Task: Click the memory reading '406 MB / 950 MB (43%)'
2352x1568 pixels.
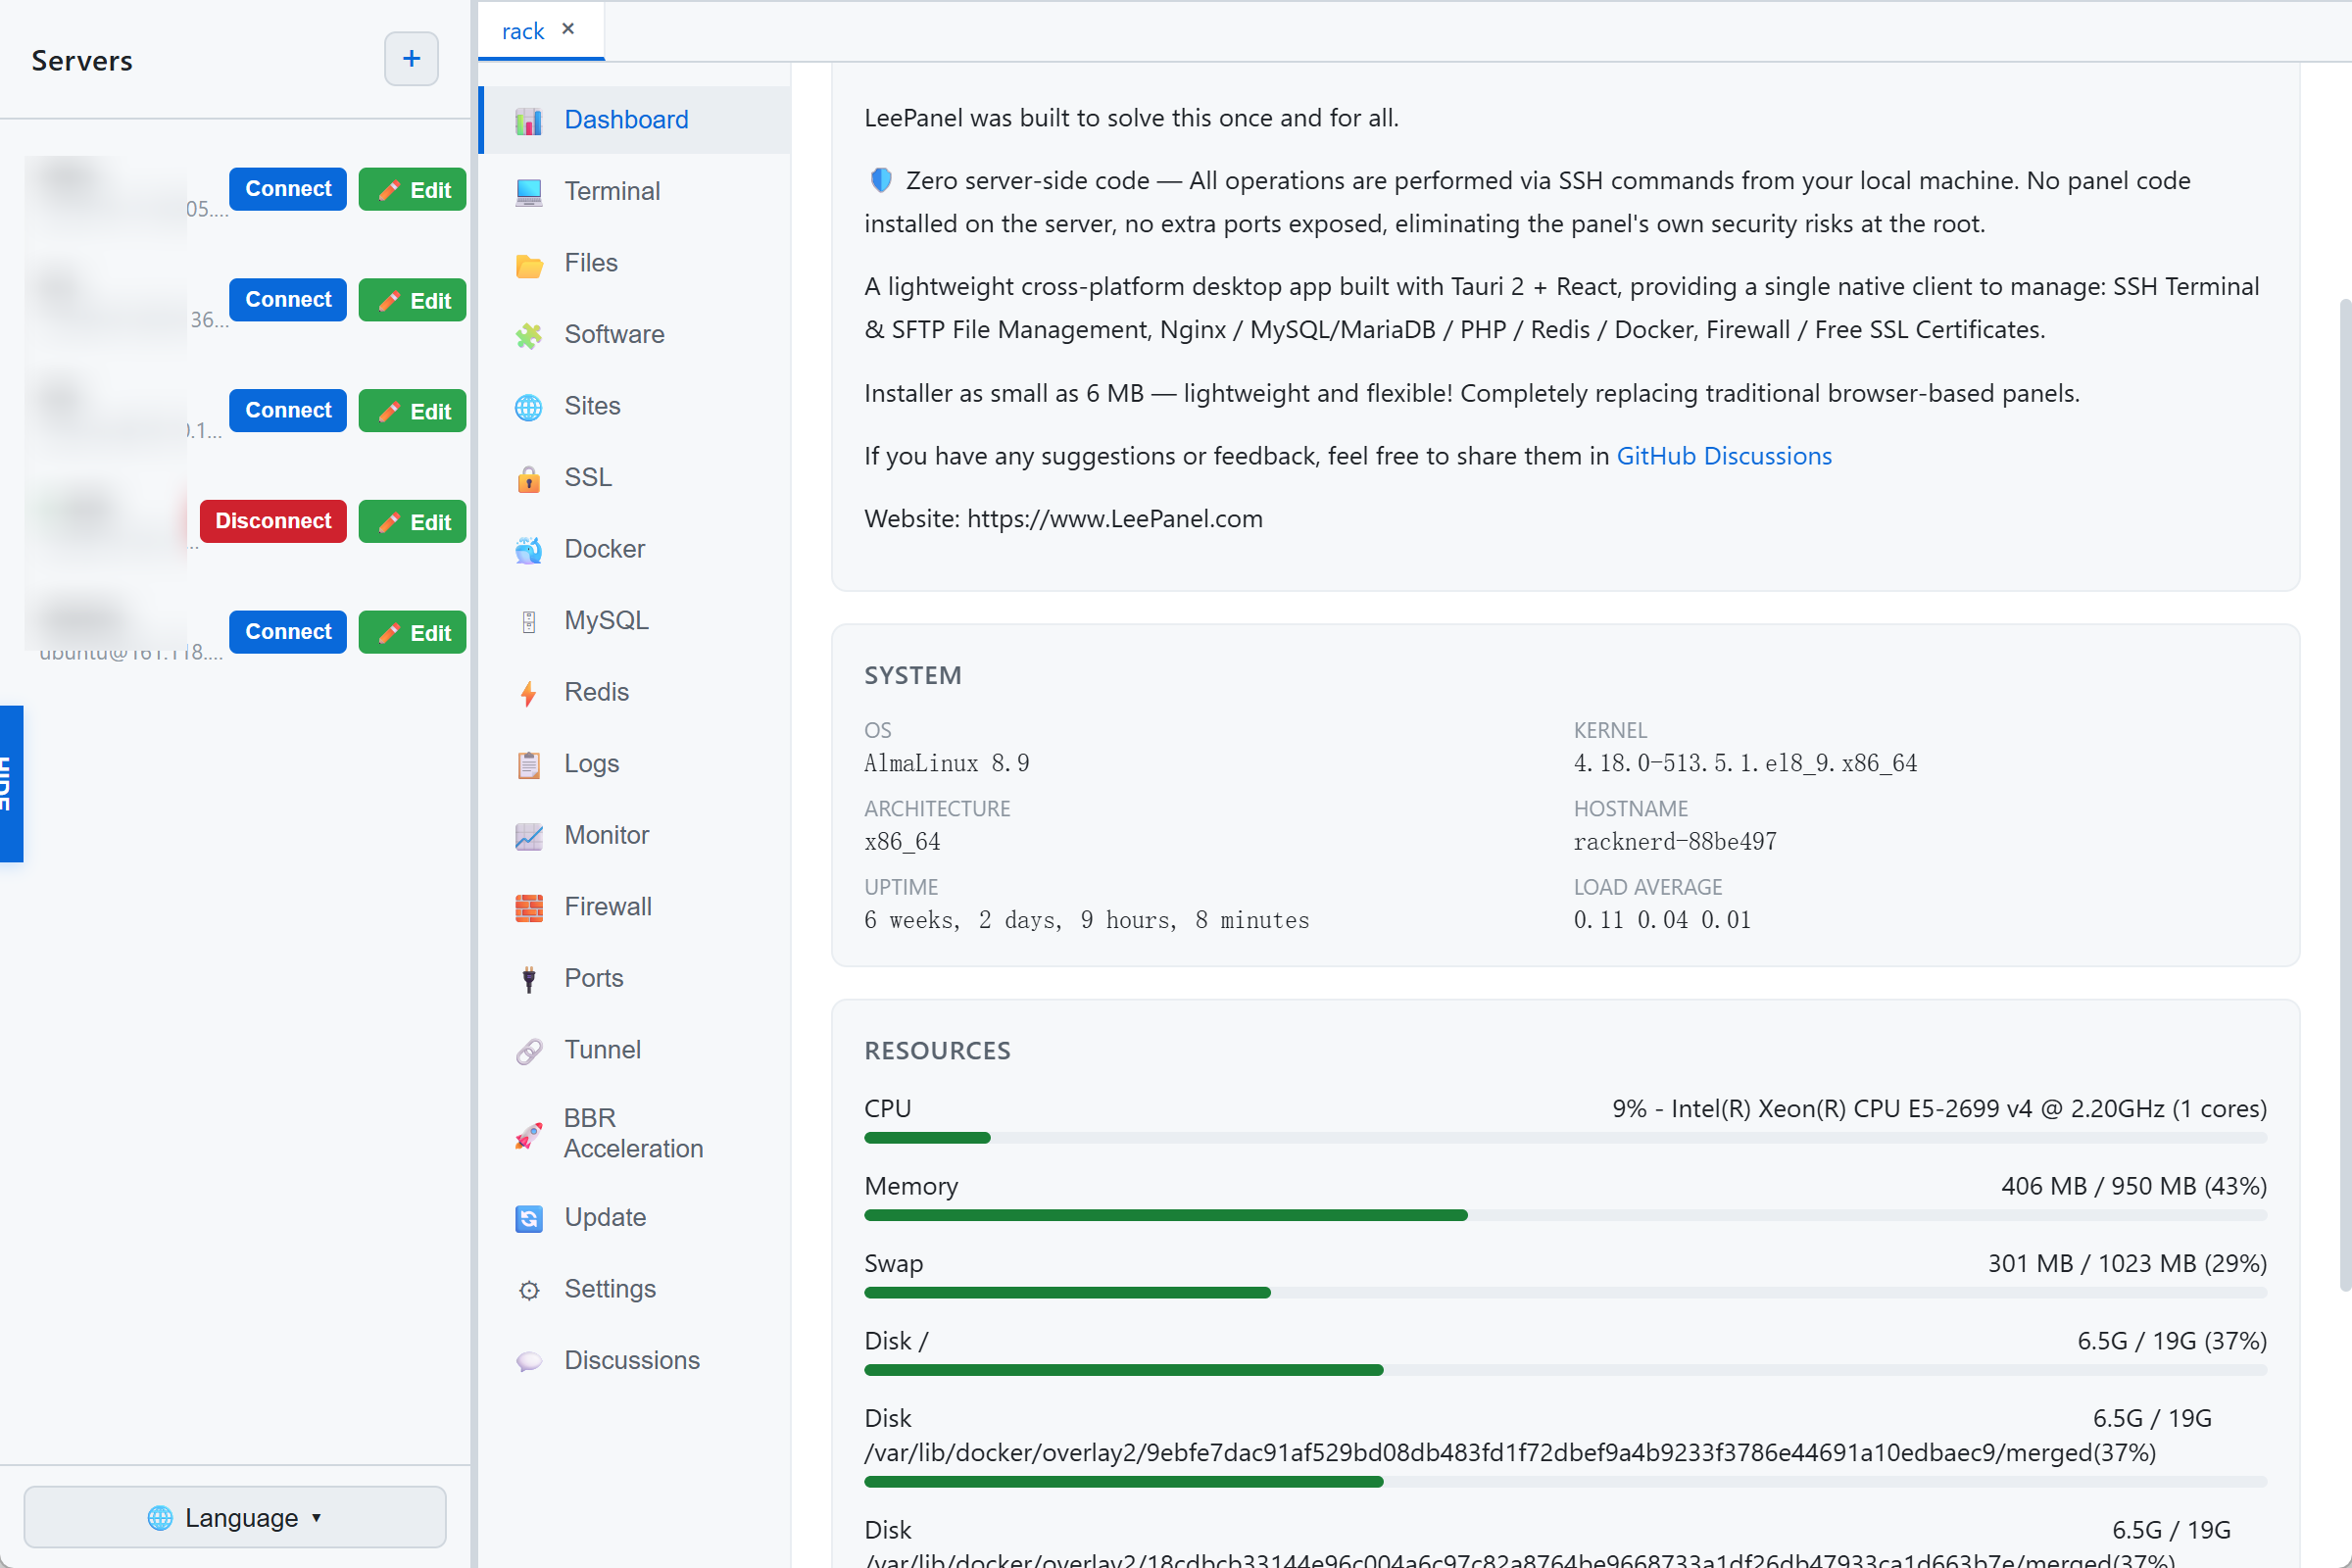Action: [x=2133, y=1186]
